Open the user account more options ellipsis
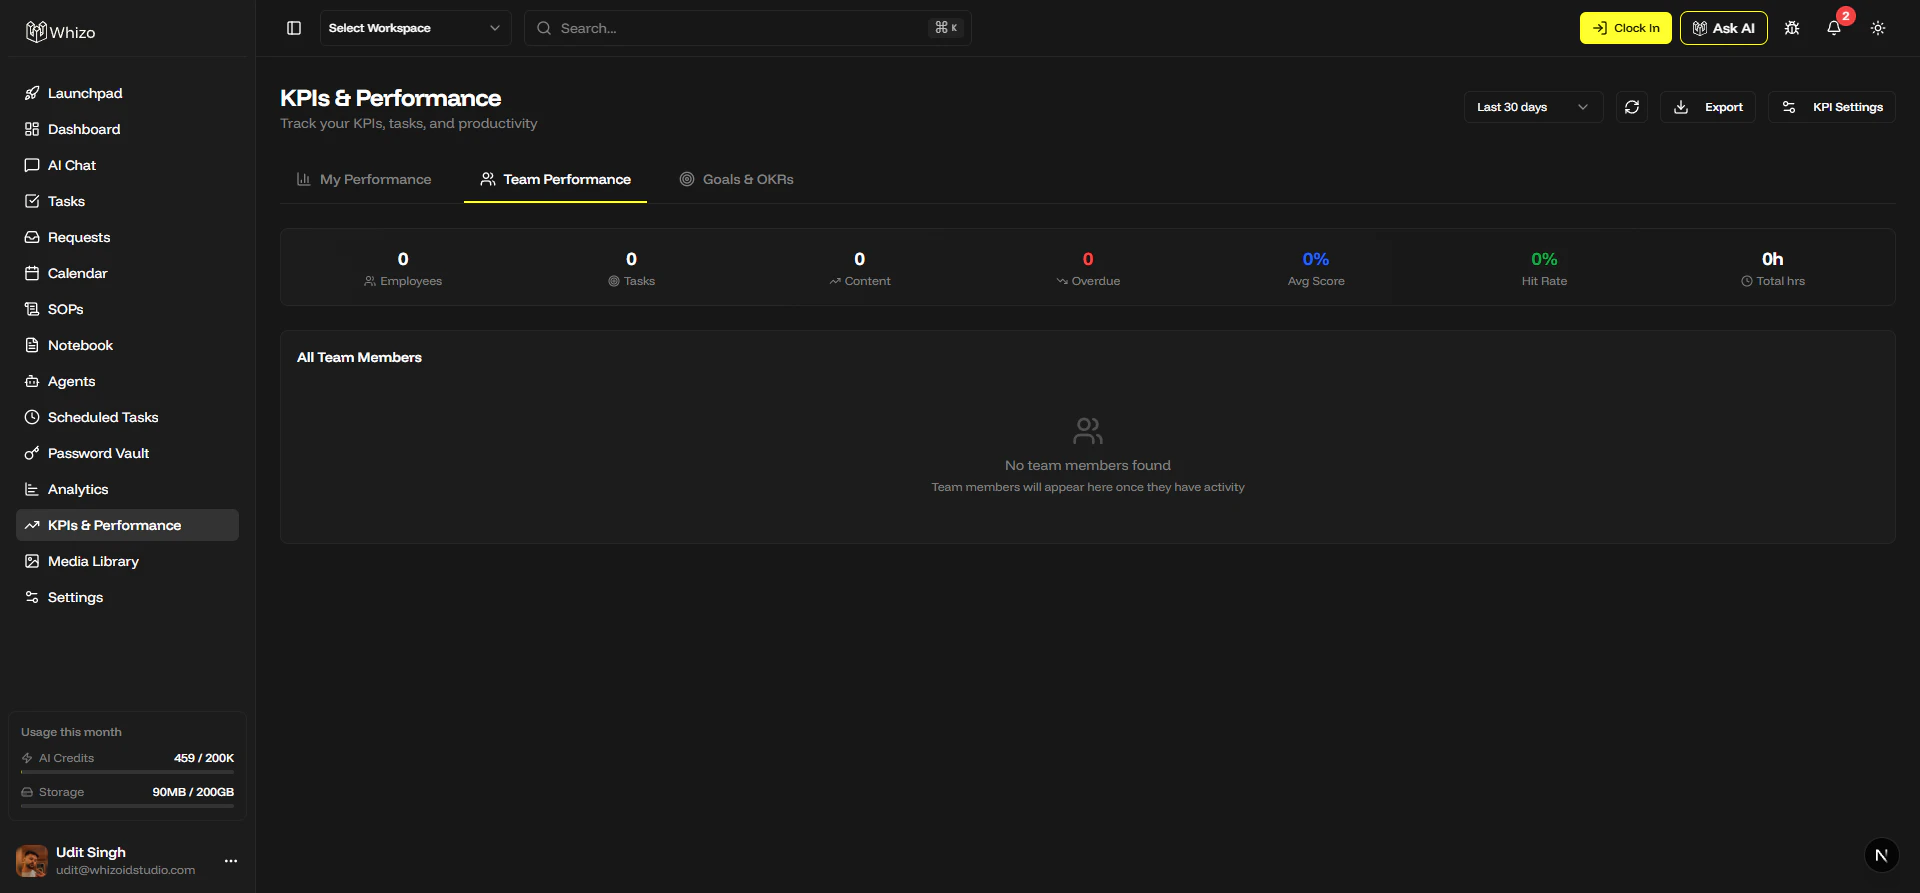The image size is (1920, 893). 231,861
